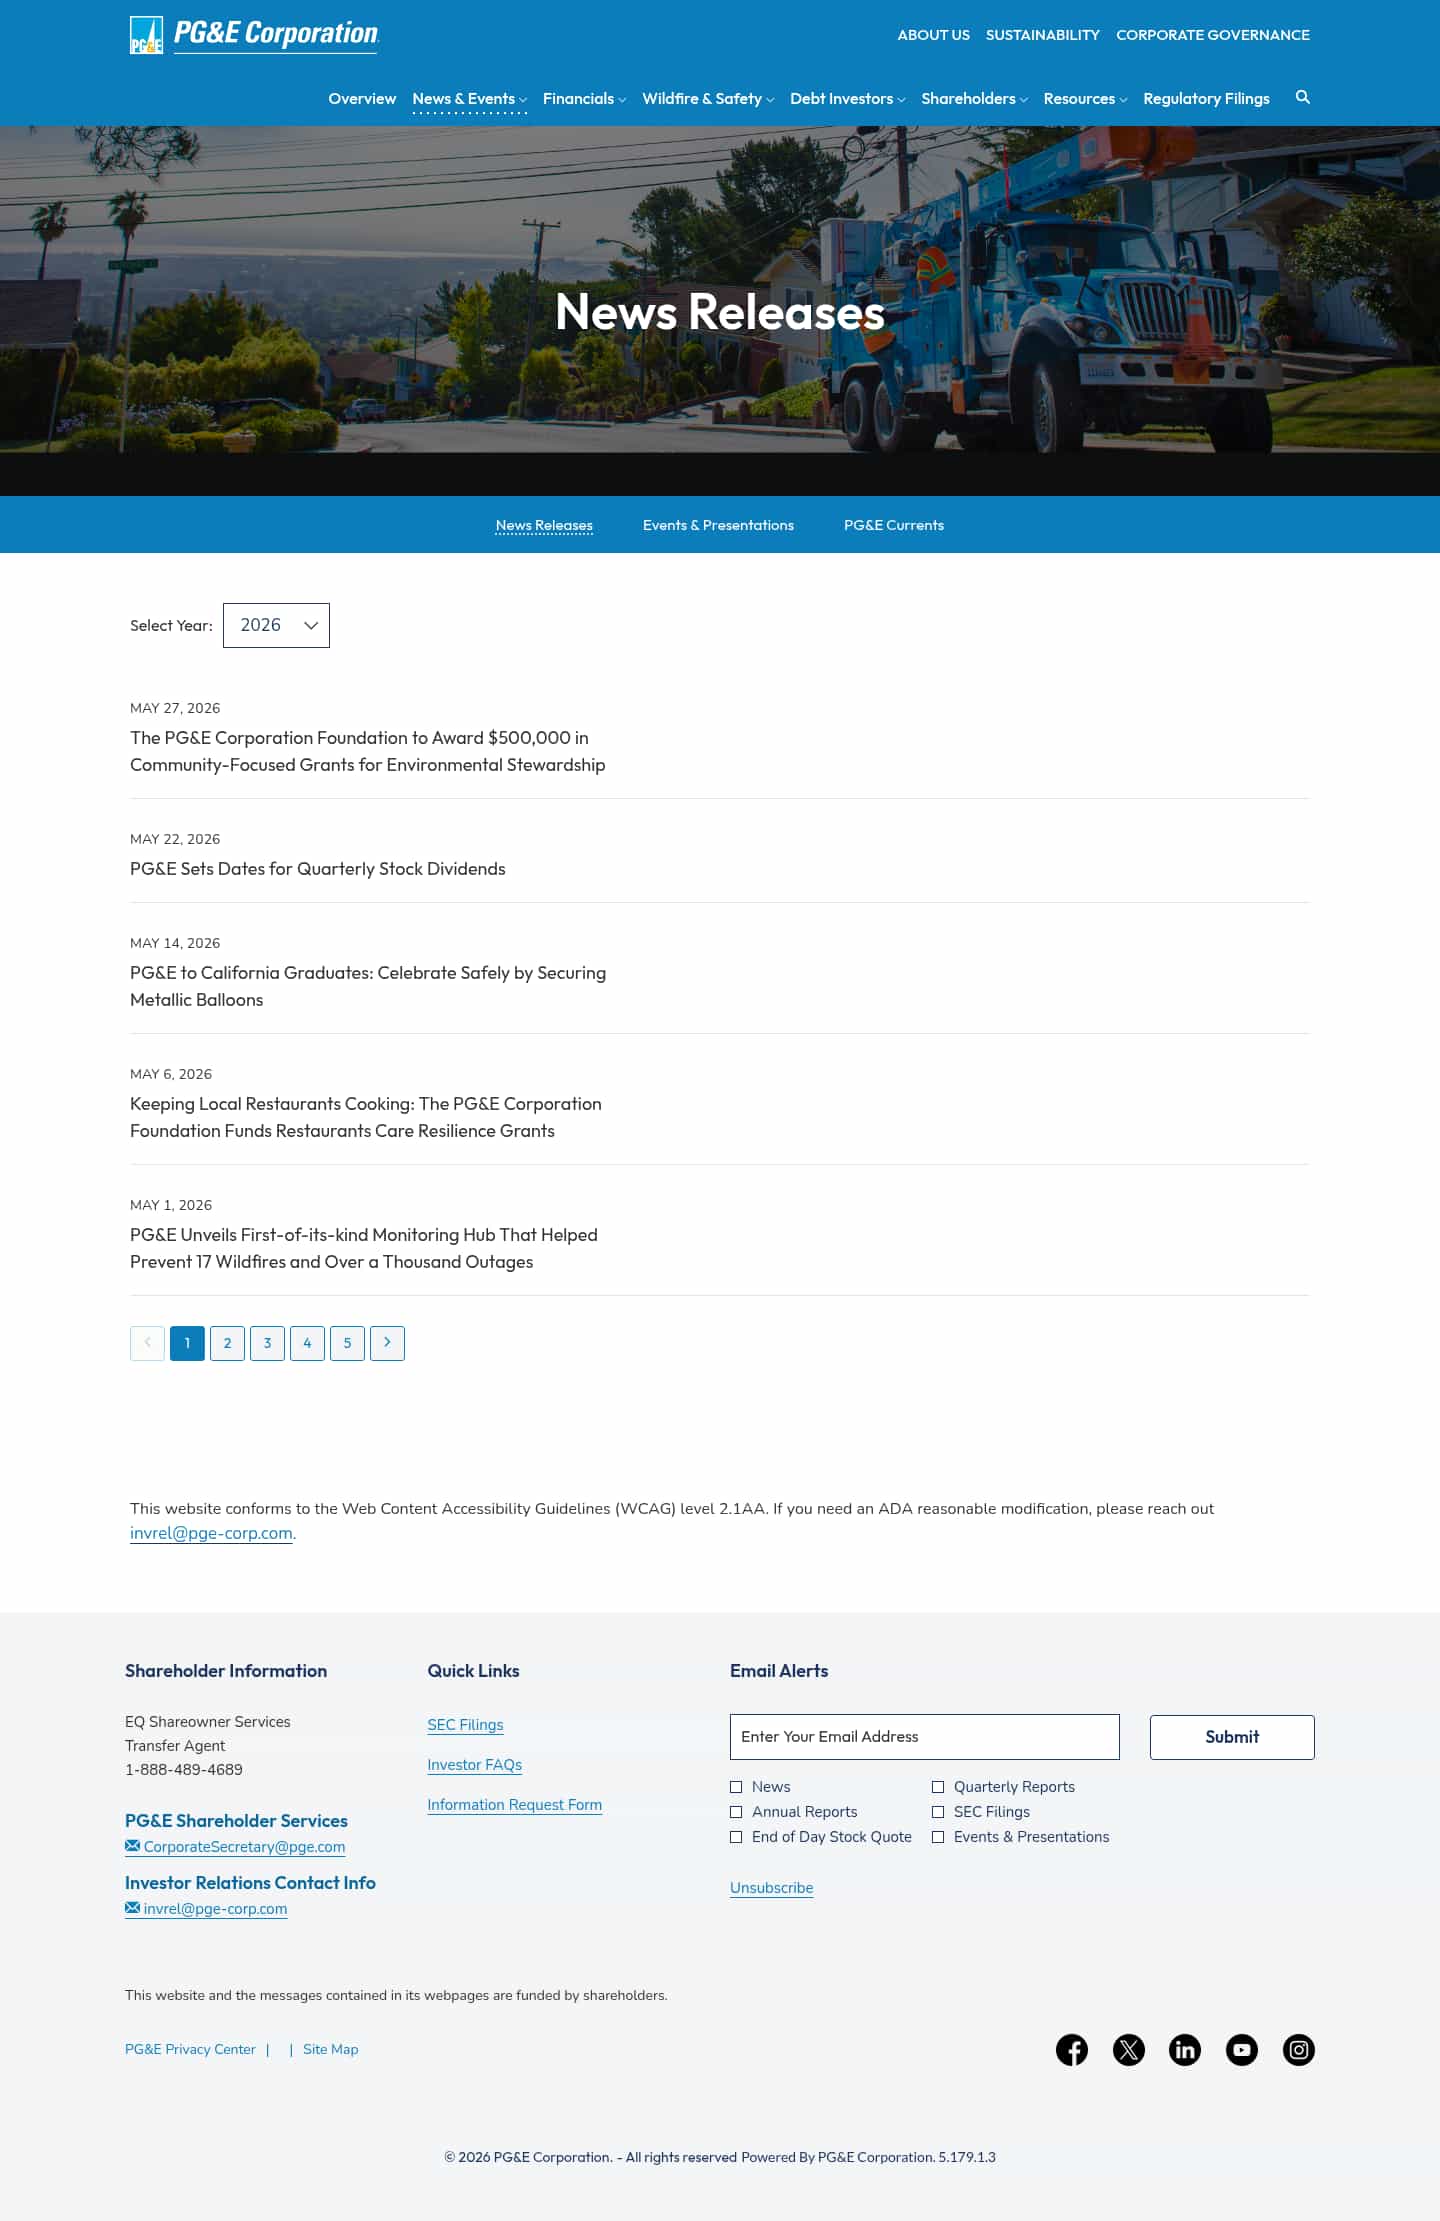The image size is (1440, 2221).
Task: Open Metallic Balloons graduates news release
Action: [x=368, y=986]
